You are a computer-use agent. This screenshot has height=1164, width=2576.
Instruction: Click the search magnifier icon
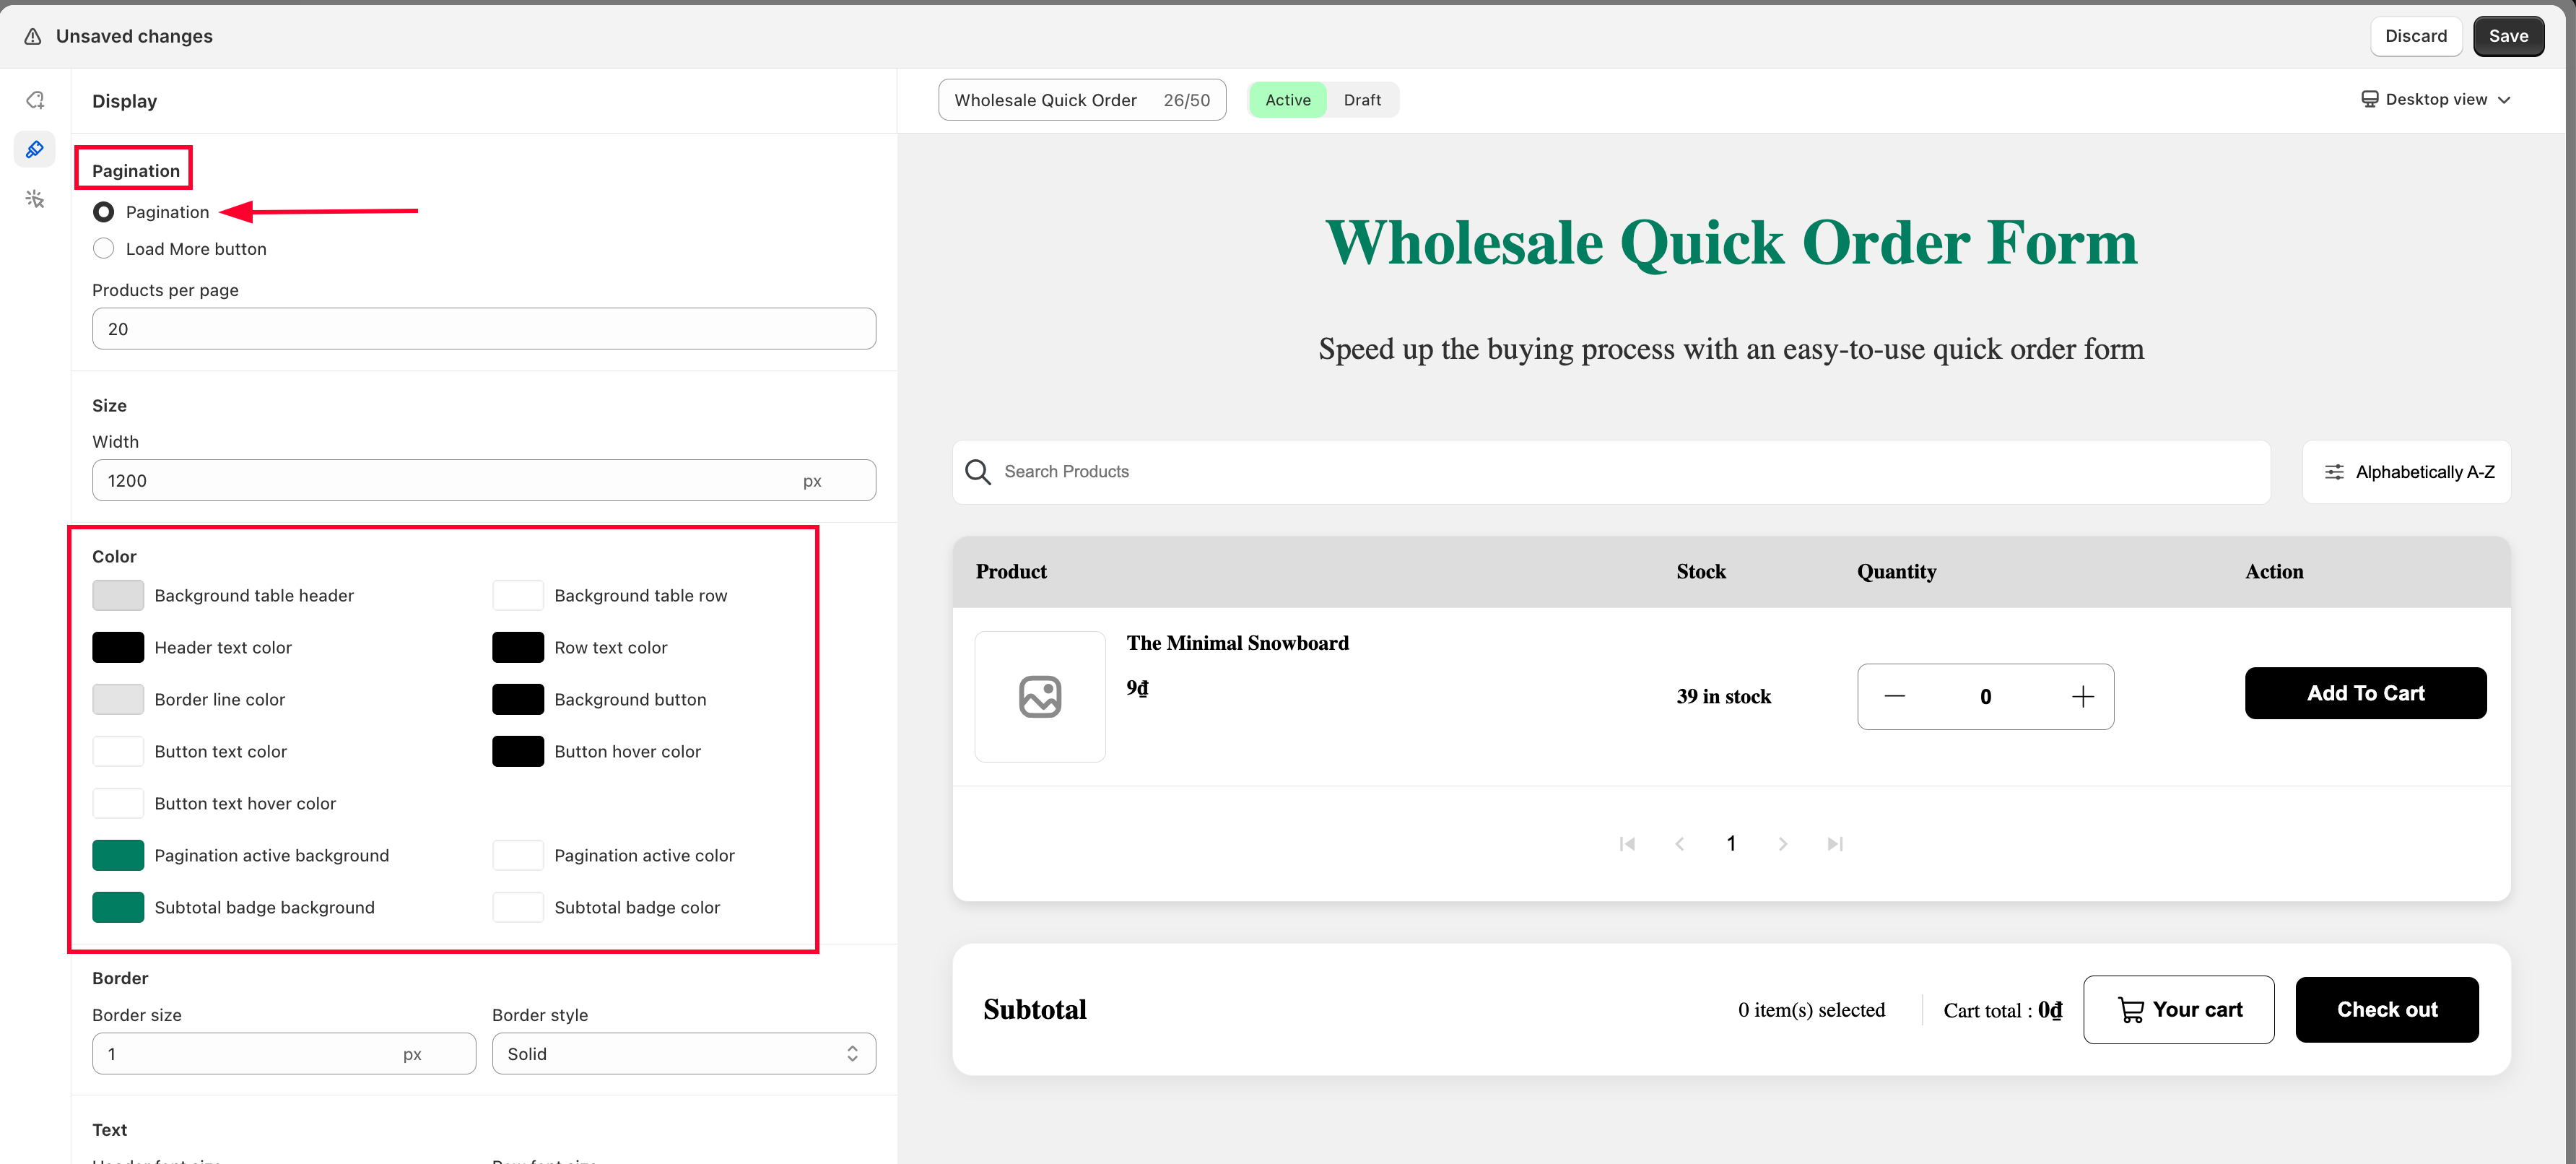[977, 472]
